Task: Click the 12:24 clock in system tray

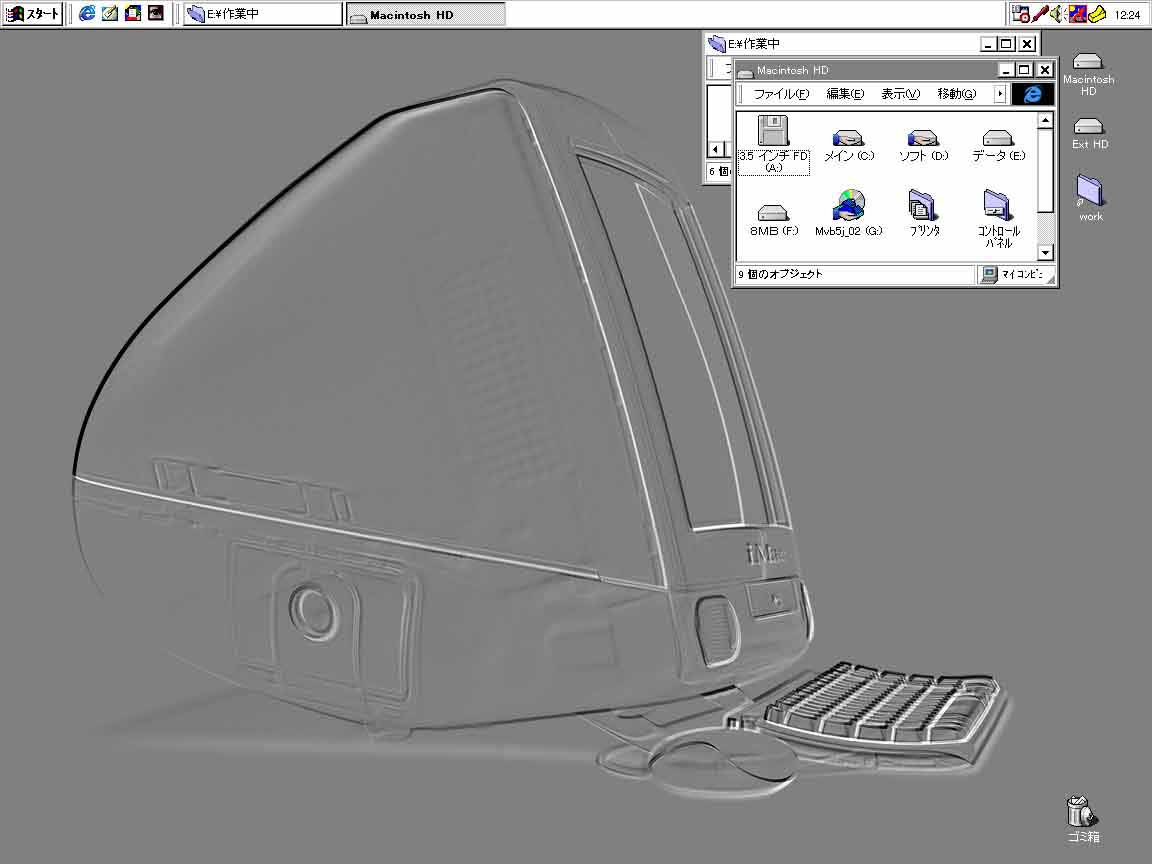Action: click(1127, 14)
